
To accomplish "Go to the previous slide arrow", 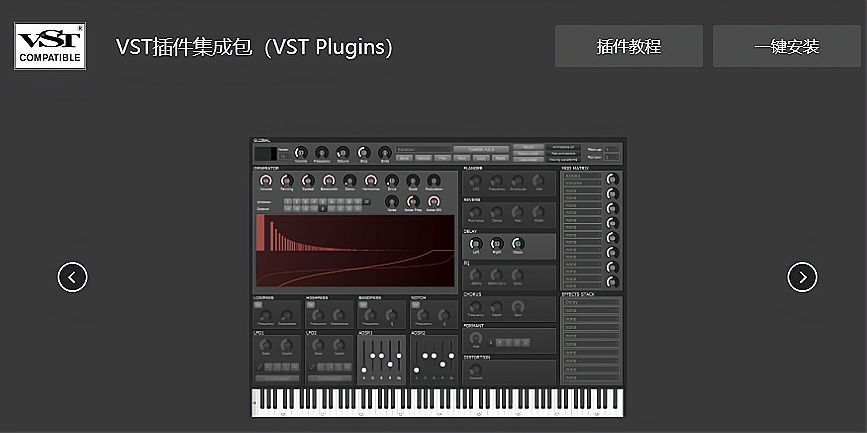I will coord(73,277).
